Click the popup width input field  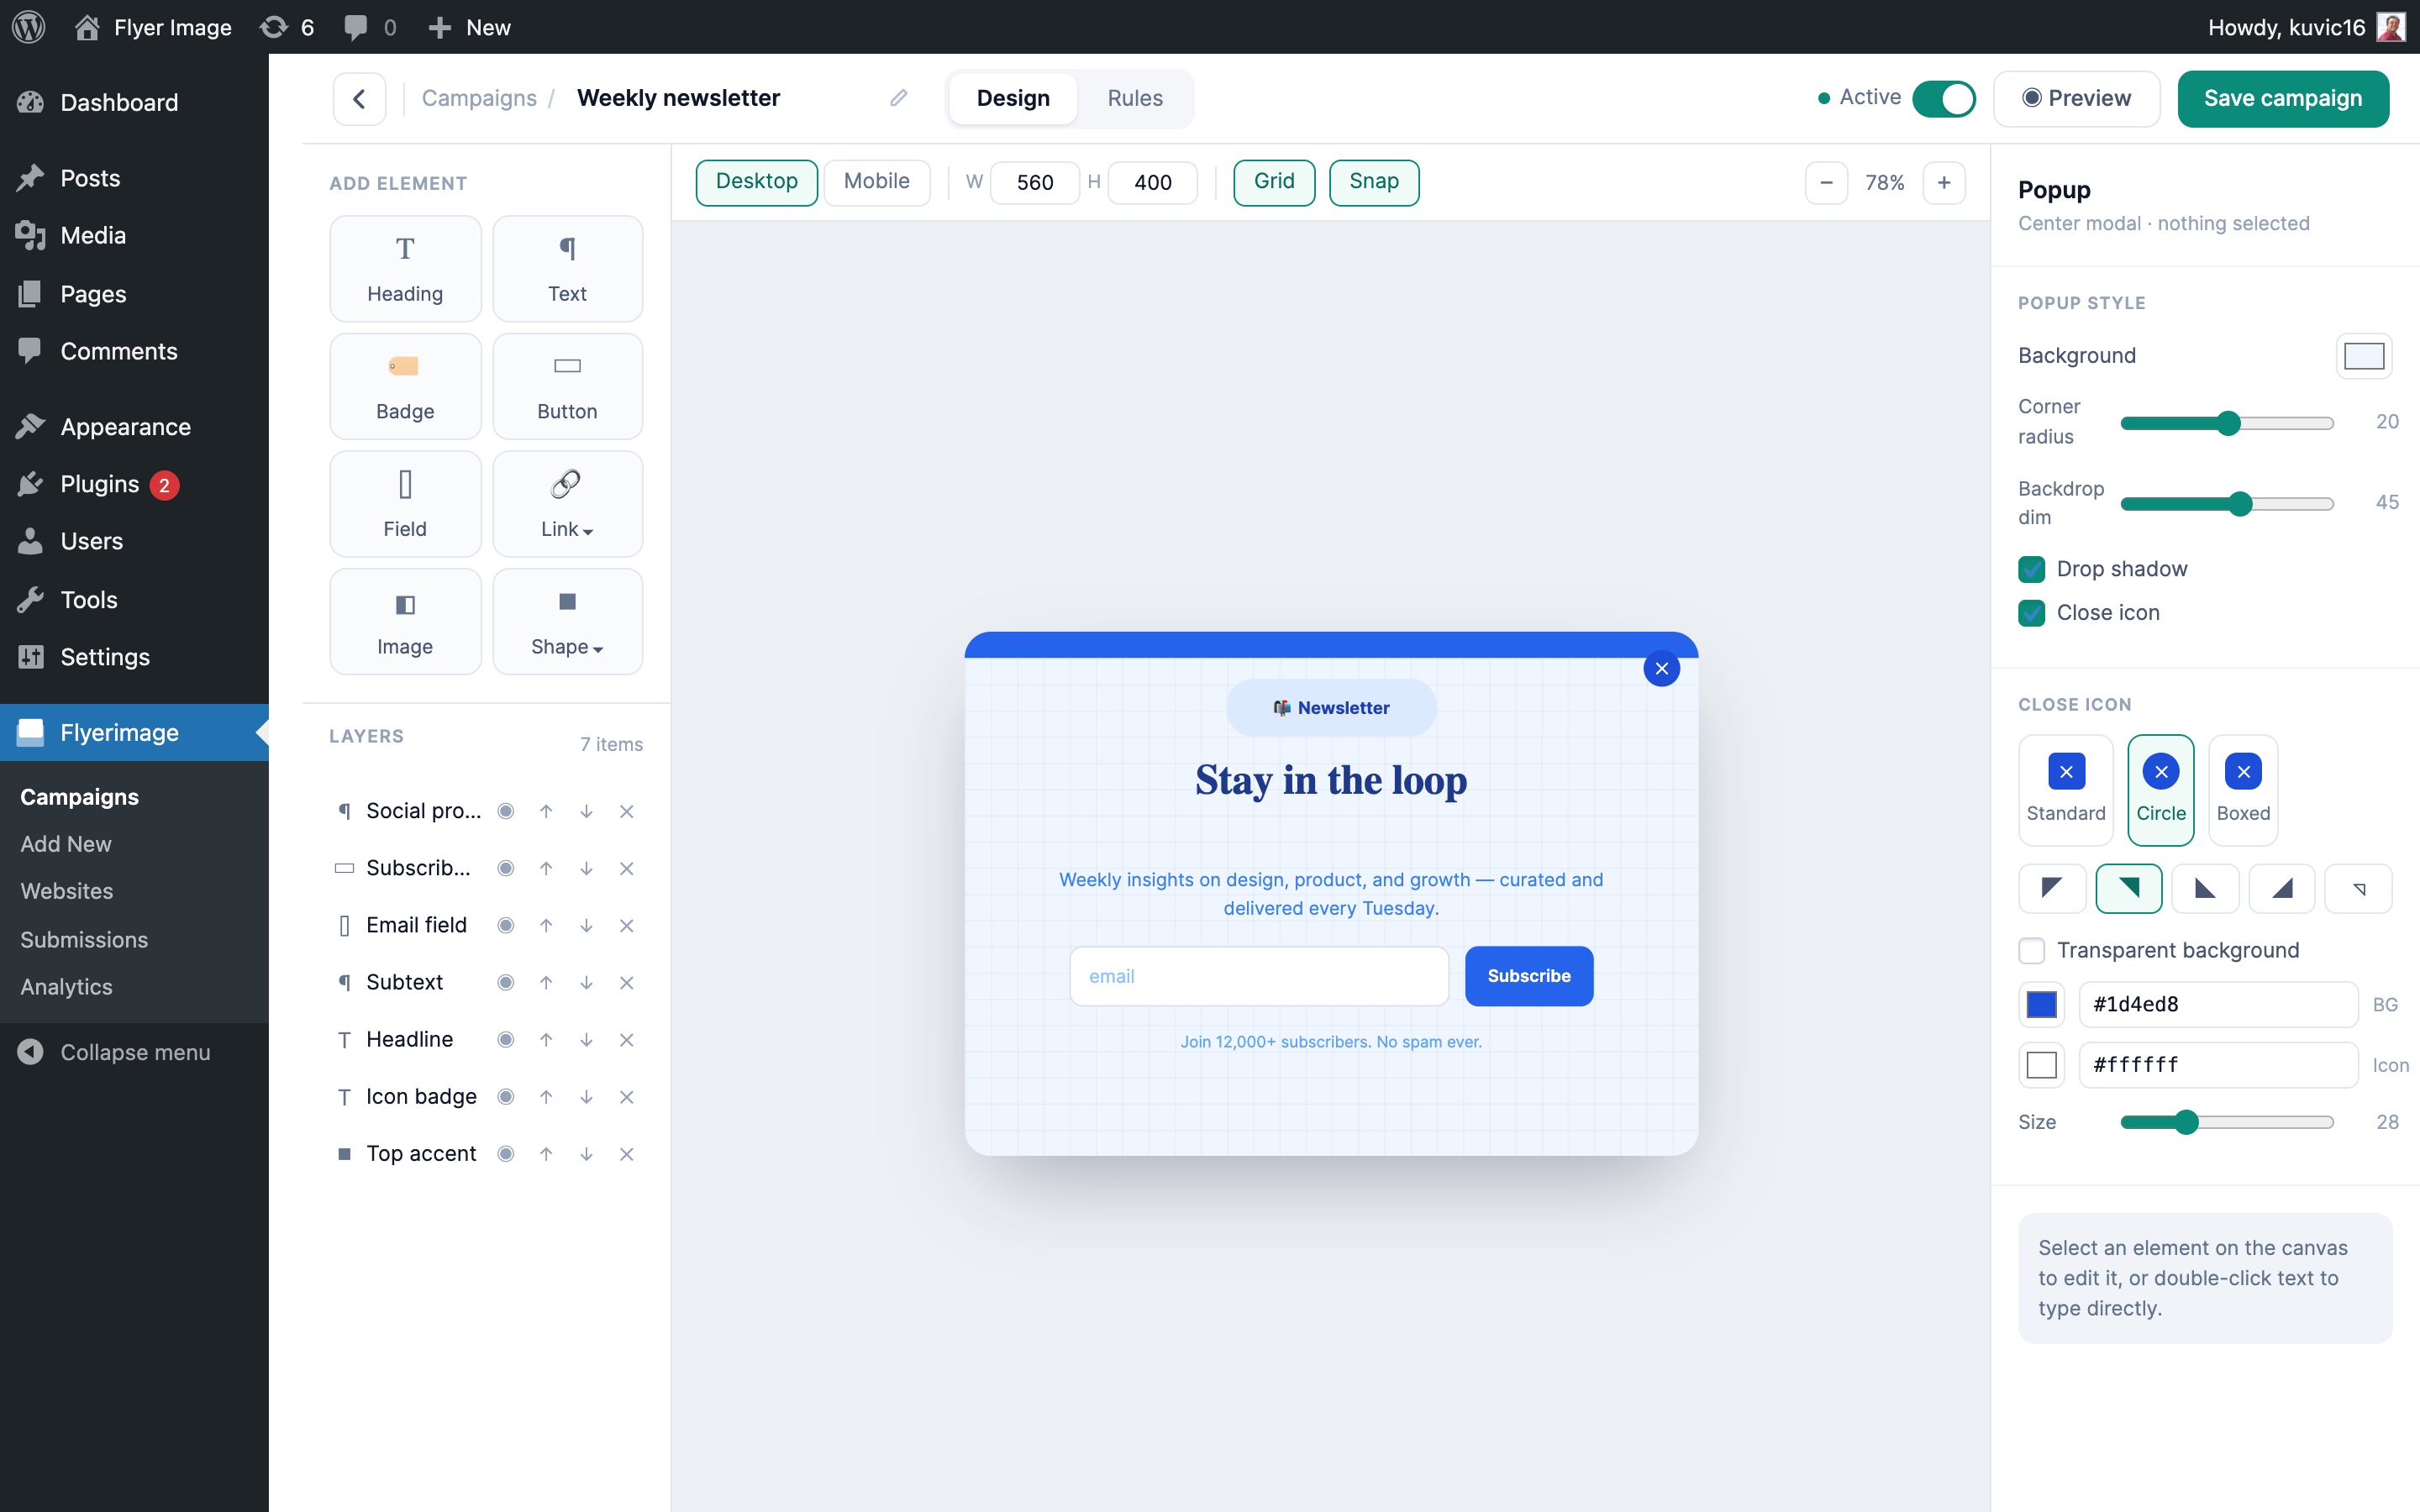tap(1035, 182)
